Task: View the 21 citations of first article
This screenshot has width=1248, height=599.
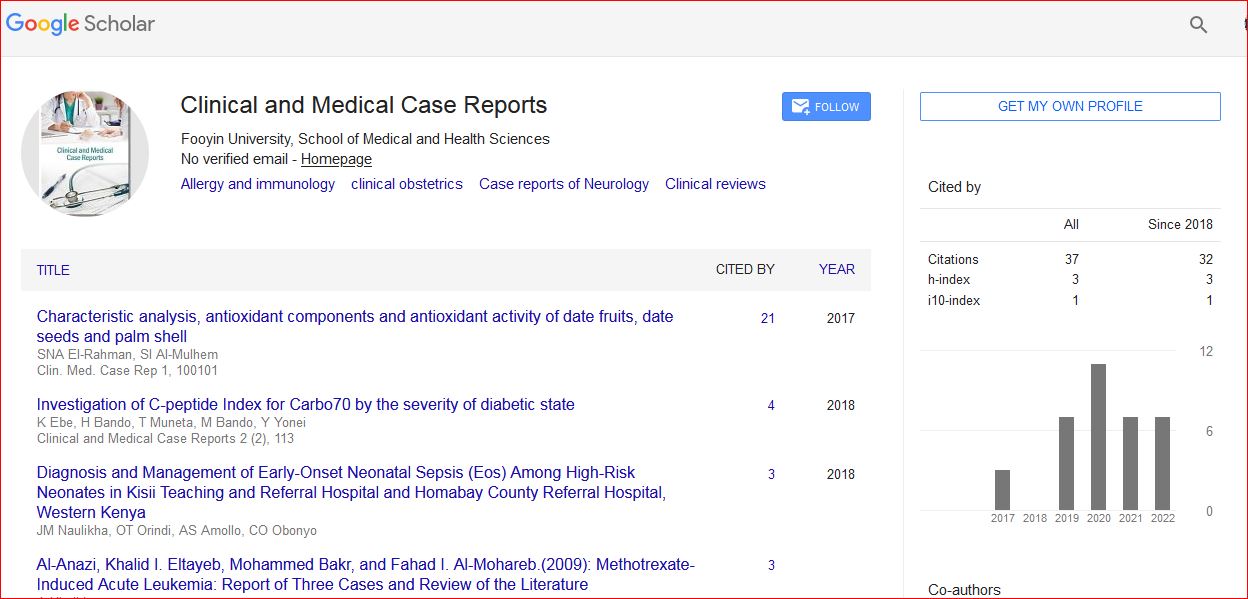Action: [x=767, y=319]
